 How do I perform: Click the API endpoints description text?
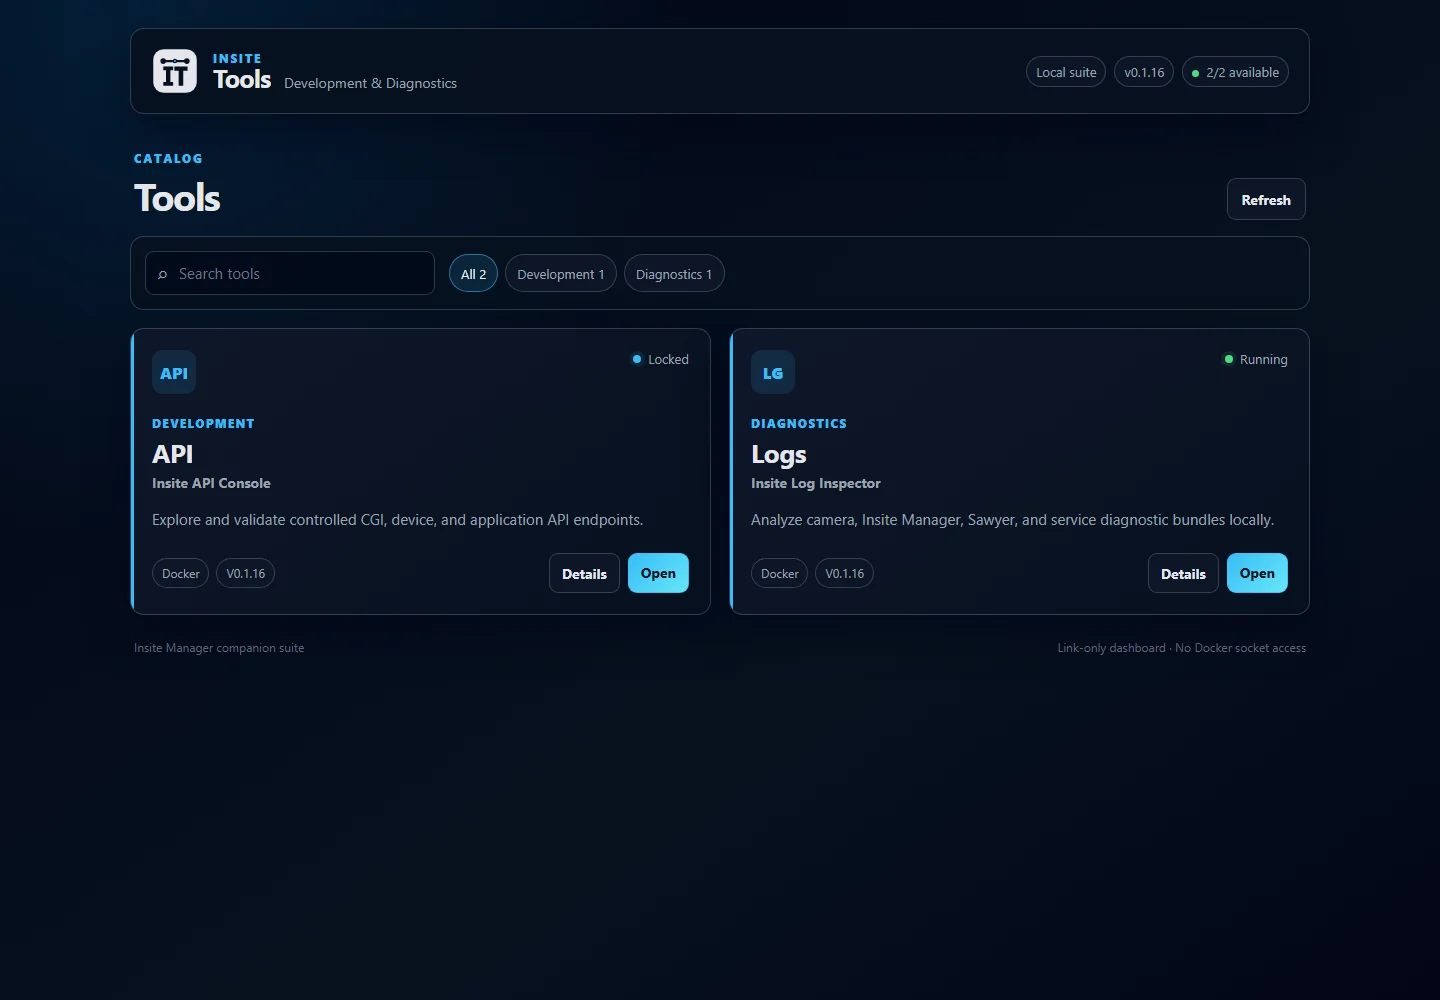tap(398, 520)
